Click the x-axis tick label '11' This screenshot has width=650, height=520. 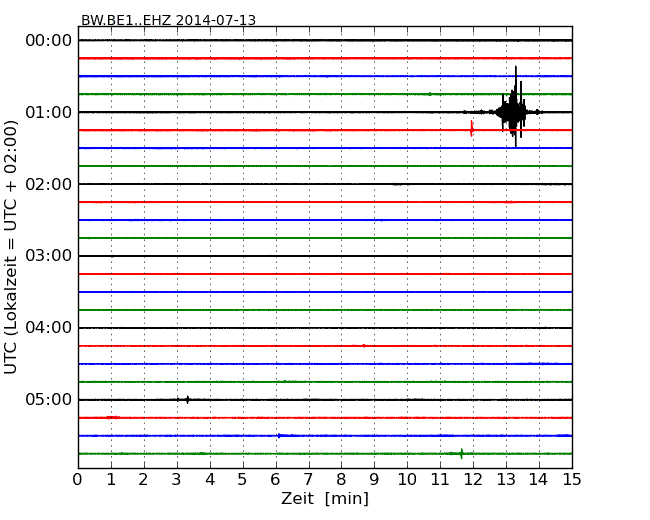(x=440, y=480)
